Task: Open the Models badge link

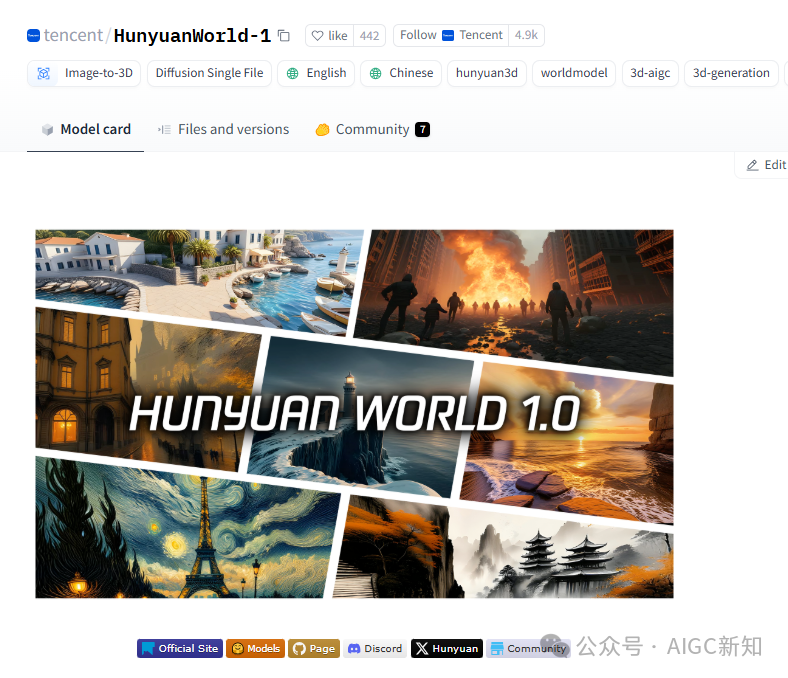Action: [x=255, y=649]
